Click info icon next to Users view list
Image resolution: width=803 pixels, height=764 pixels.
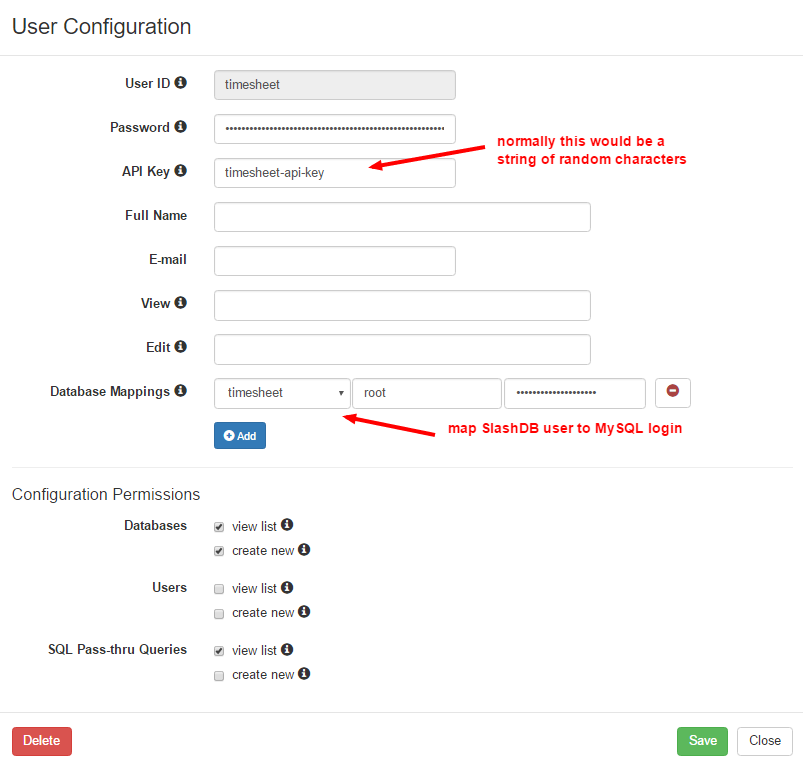287,587
